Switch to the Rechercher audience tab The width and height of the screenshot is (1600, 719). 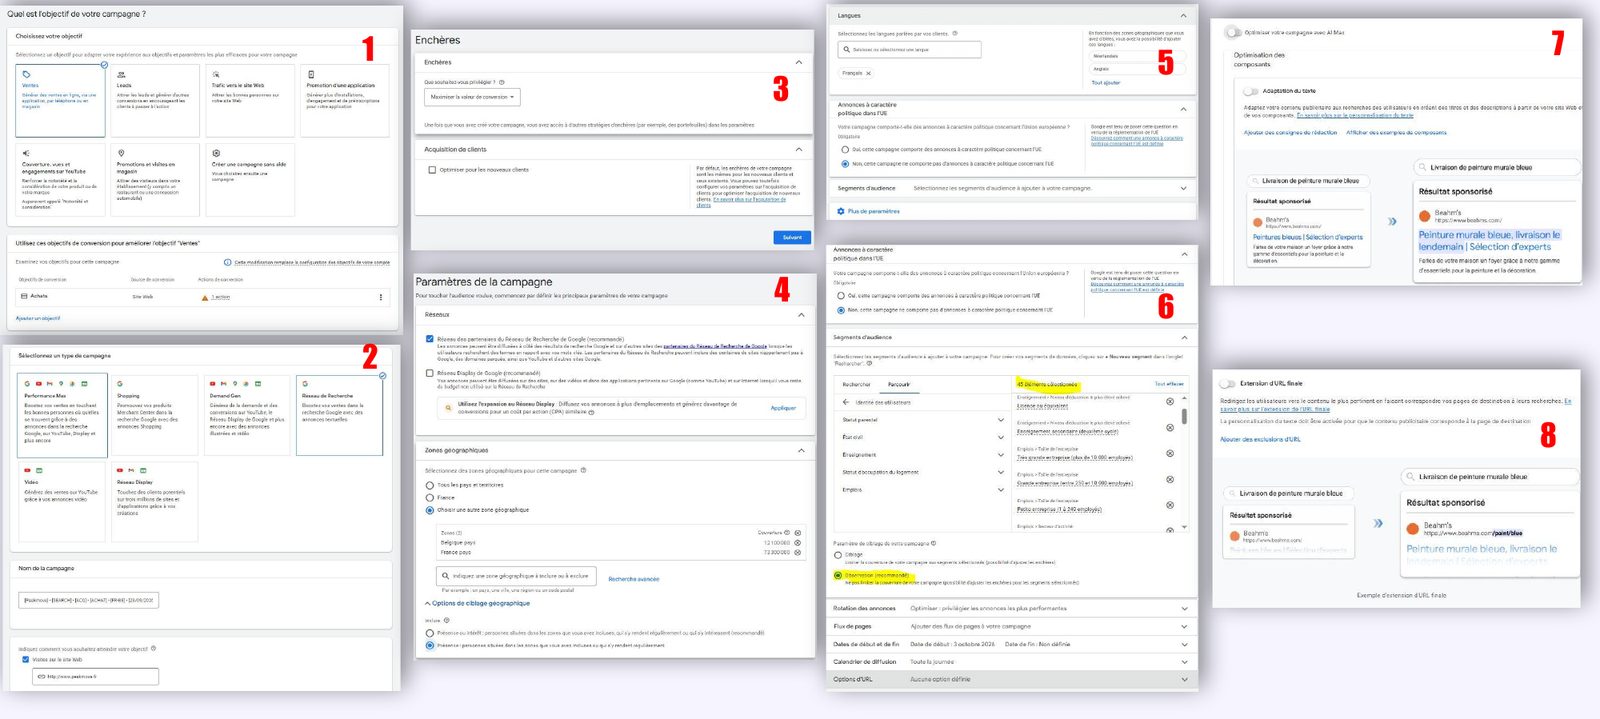[856, 384]
